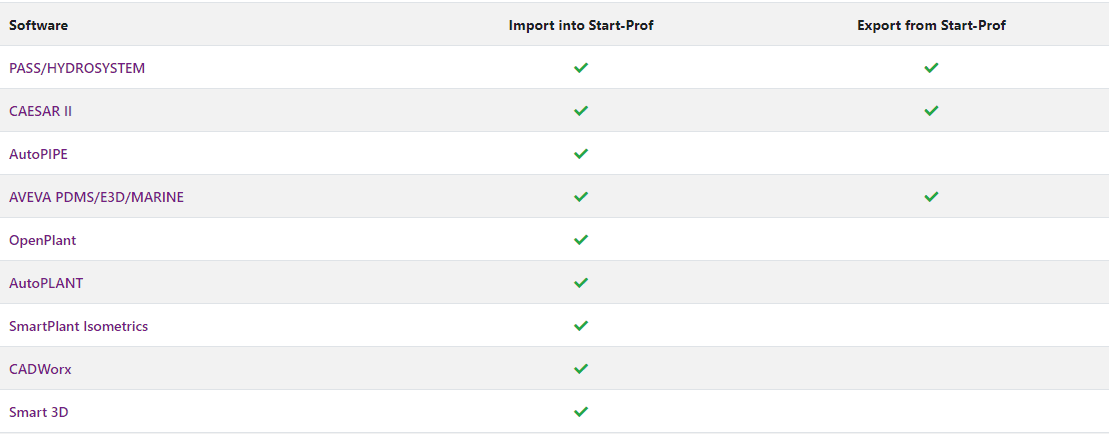The height and width of the screenshot is (434, 1112).
Task: Click the import checkmark for PASS/HYDROSYSTEM
Action: coord(581,68)
